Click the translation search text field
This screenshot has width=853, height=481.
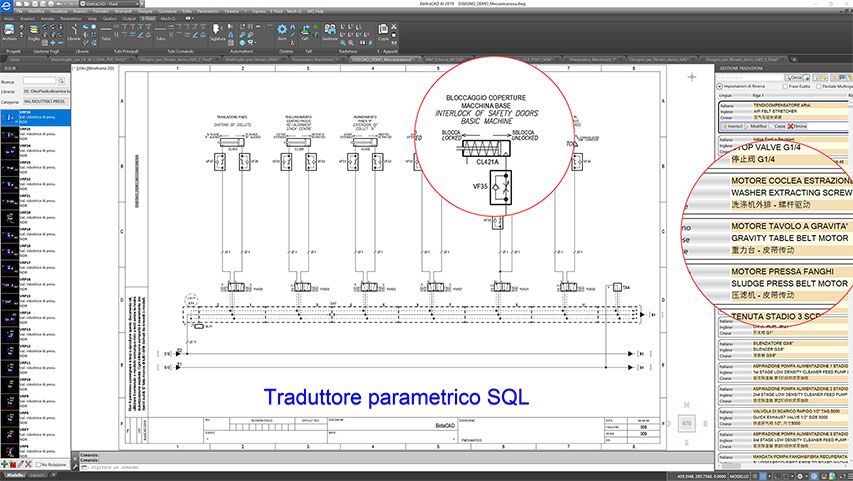750,78
